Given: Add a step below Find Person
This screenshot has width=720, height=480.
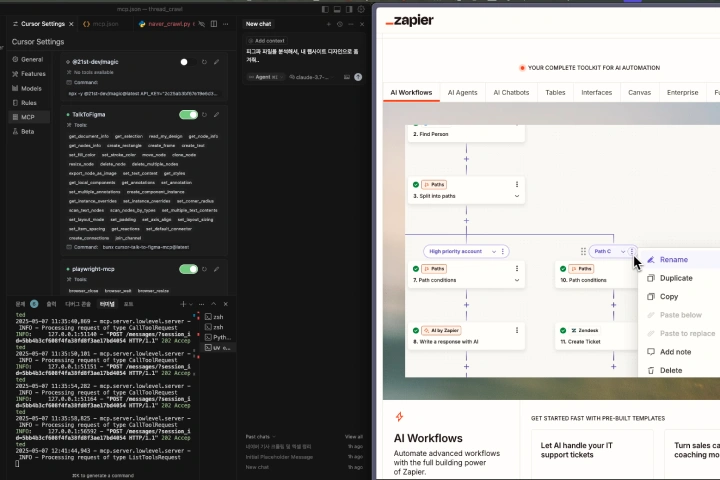Looking at the screenshot, I should [x=467, y=159].
